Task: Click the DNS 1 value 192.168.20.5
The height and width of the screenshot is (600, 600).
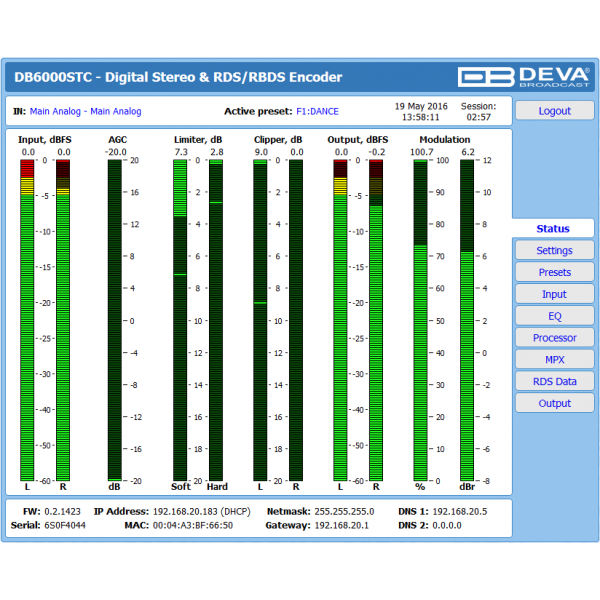Action: (460, 512)
